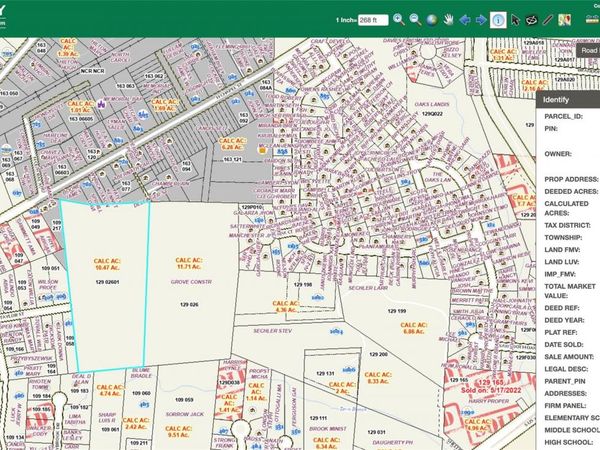Click parcel 129 200 on the map
This screenshot has width=600, height=450.
coord(378,354)
